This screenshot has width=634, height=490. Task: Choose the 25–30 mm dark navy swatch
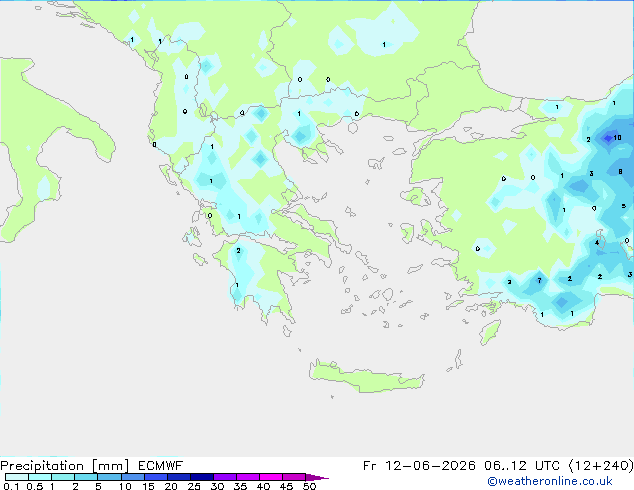coord(202,477)
